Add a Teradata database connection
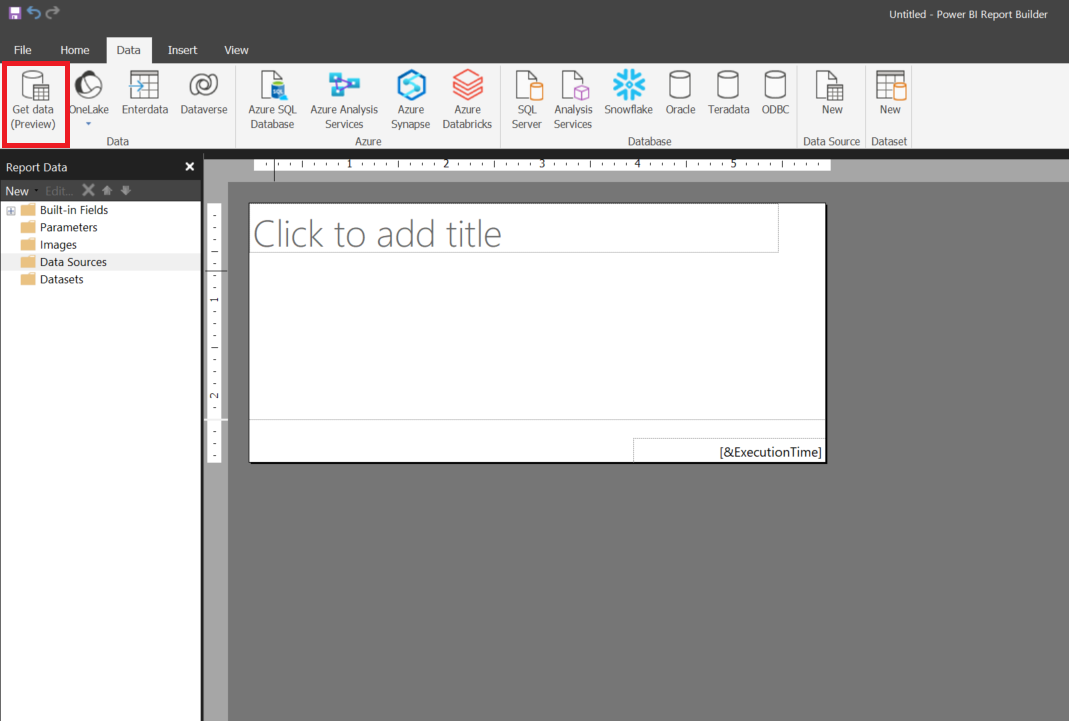This screenshot has height=721, width=1069. [x=728, y=95]
